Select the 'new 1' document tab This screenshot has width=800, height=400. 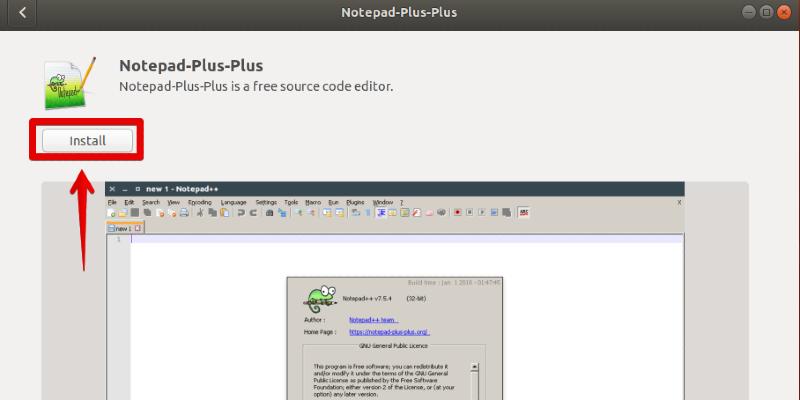[x=119, y=228]
